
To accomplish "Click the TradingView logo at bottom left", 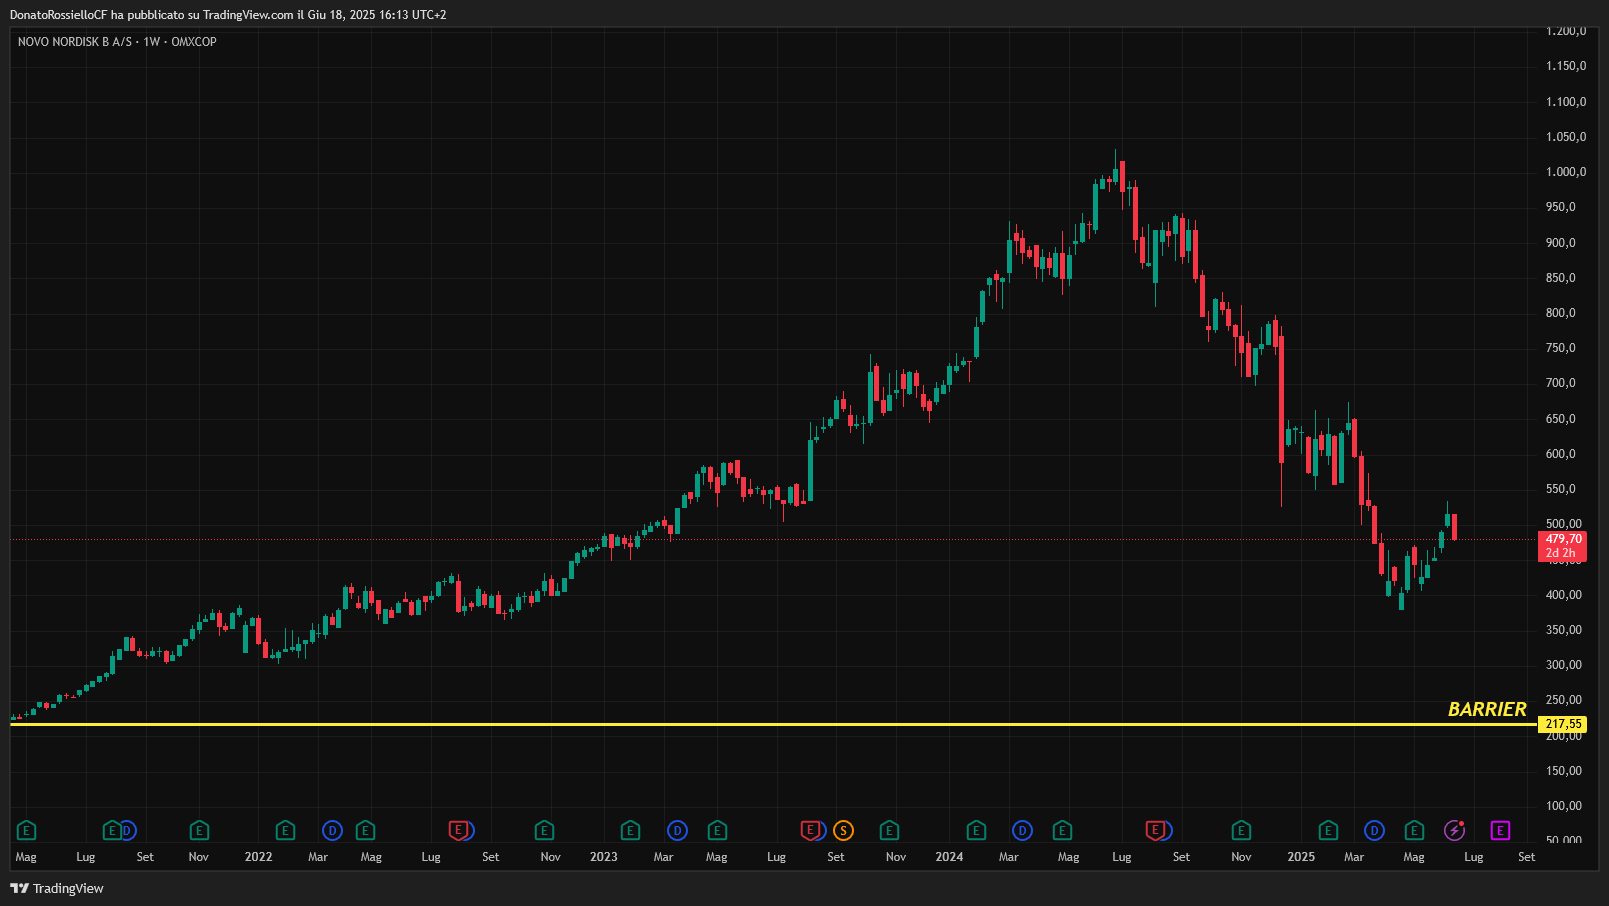I will 57,888.
